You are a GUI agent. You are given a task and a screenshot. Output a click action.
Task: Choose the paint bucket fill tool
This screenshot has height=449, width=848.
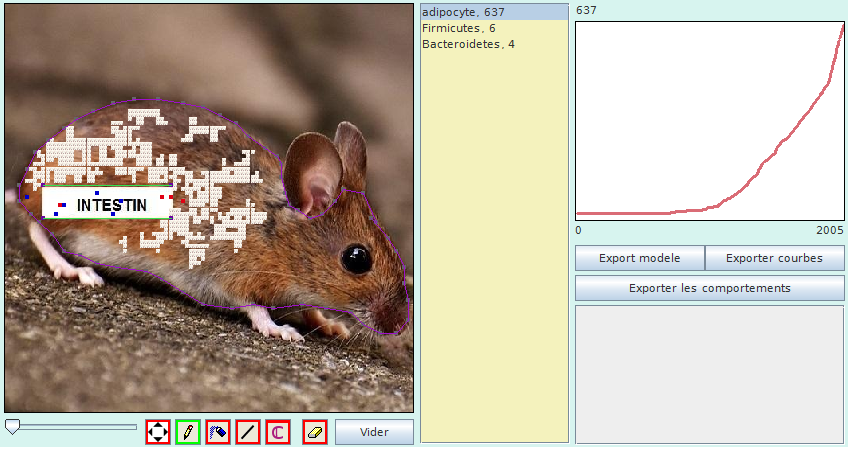218,432
